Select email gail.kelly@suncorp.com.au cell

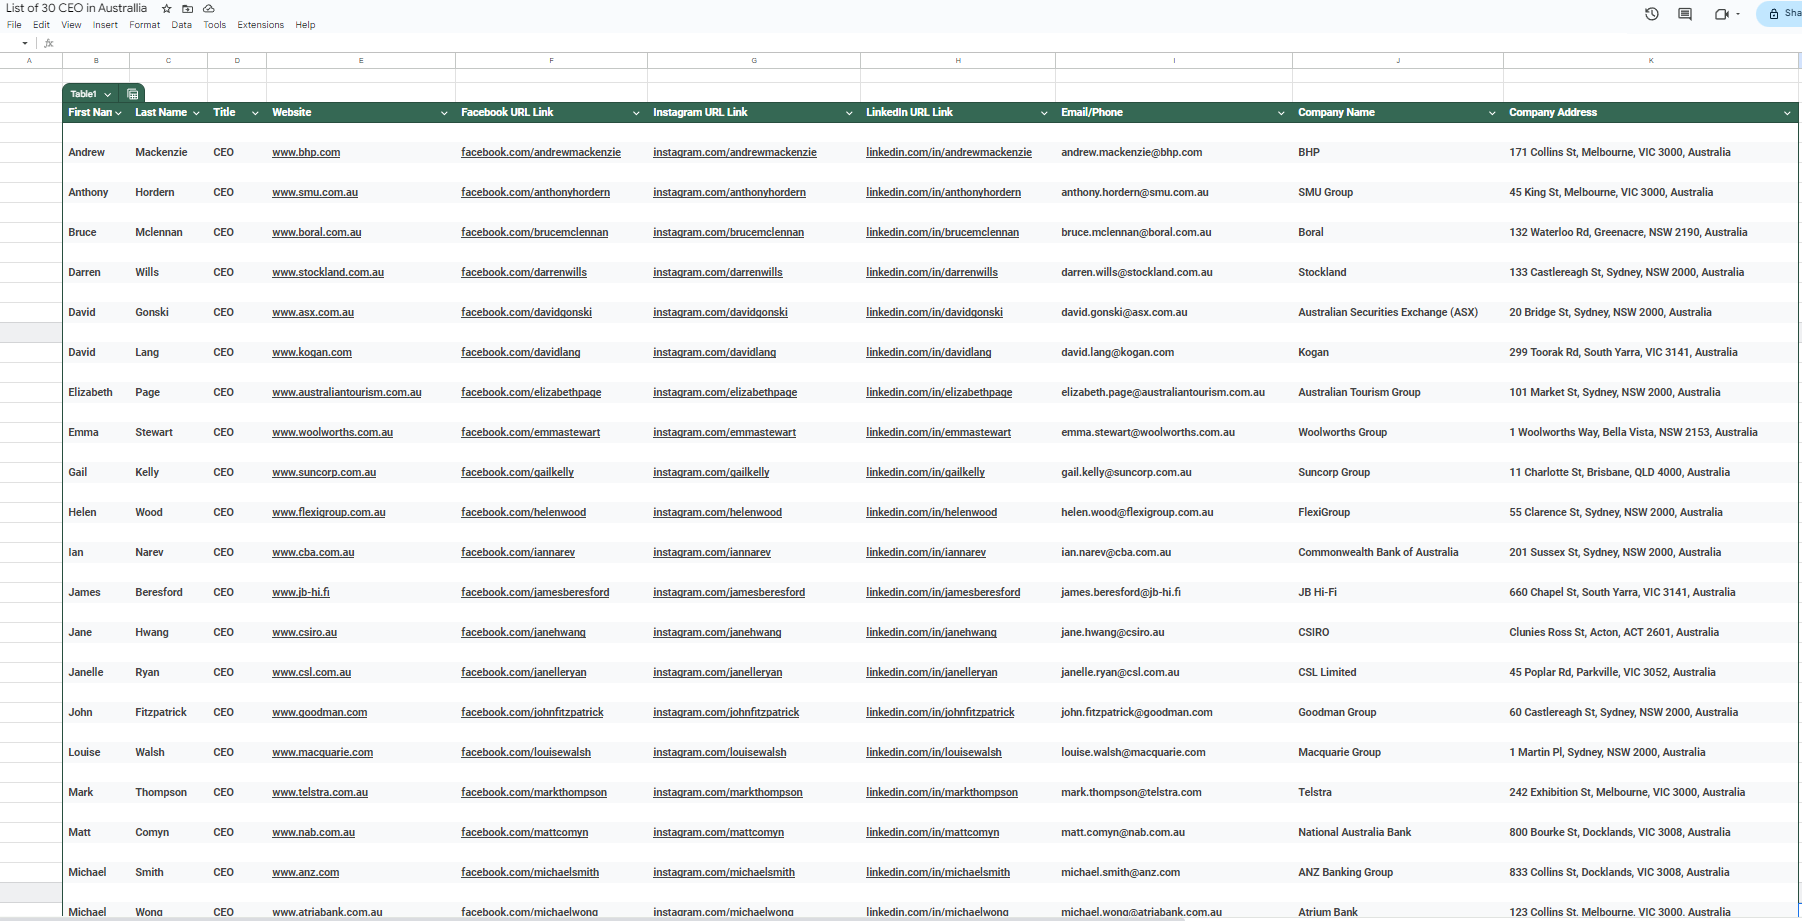pyautogui.click(x=1174, y=473)
